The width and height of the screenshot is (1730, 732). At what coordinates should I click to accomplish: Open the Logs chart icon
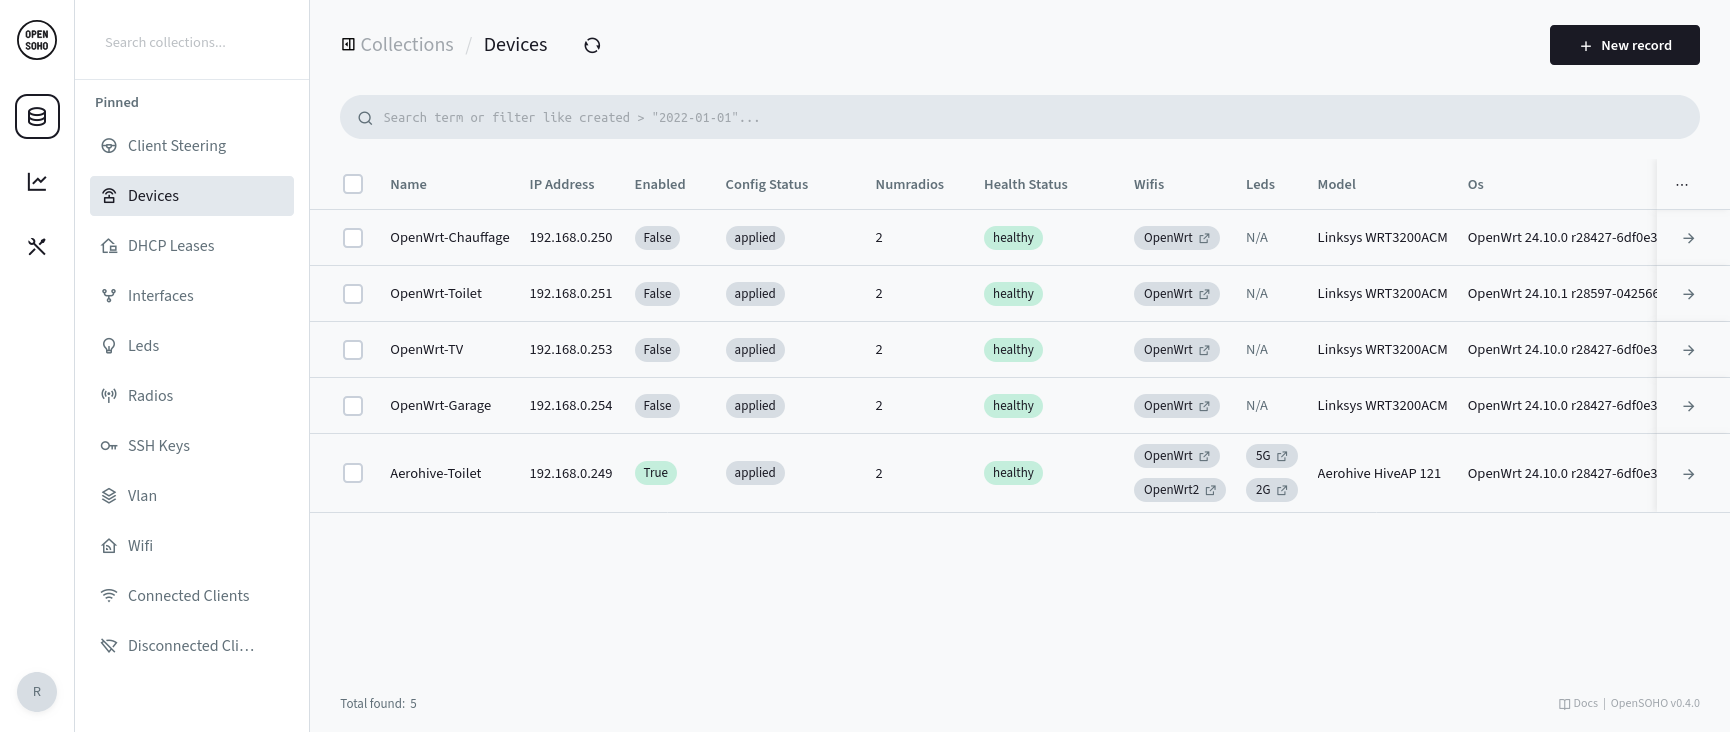(x=37, y=182)
